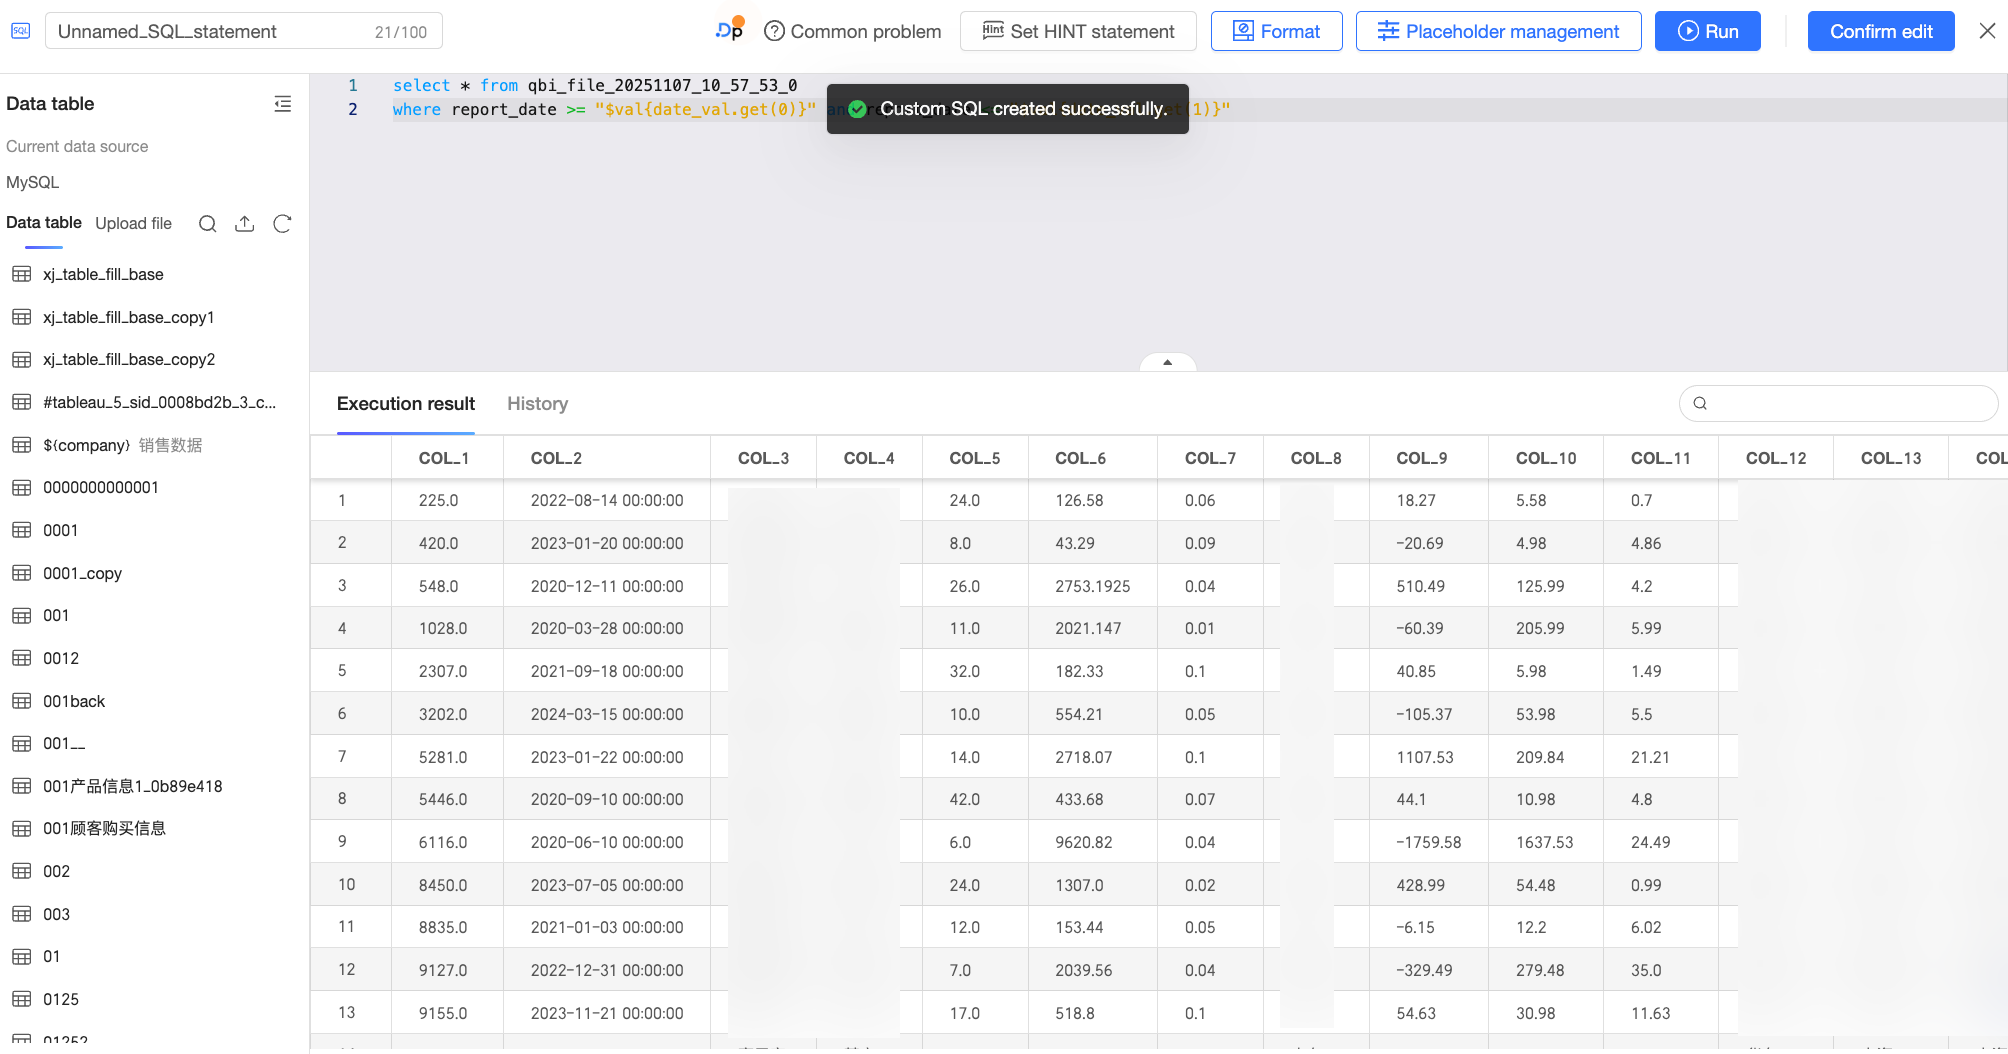Switch to the Data table tab

tap(44, 223)
